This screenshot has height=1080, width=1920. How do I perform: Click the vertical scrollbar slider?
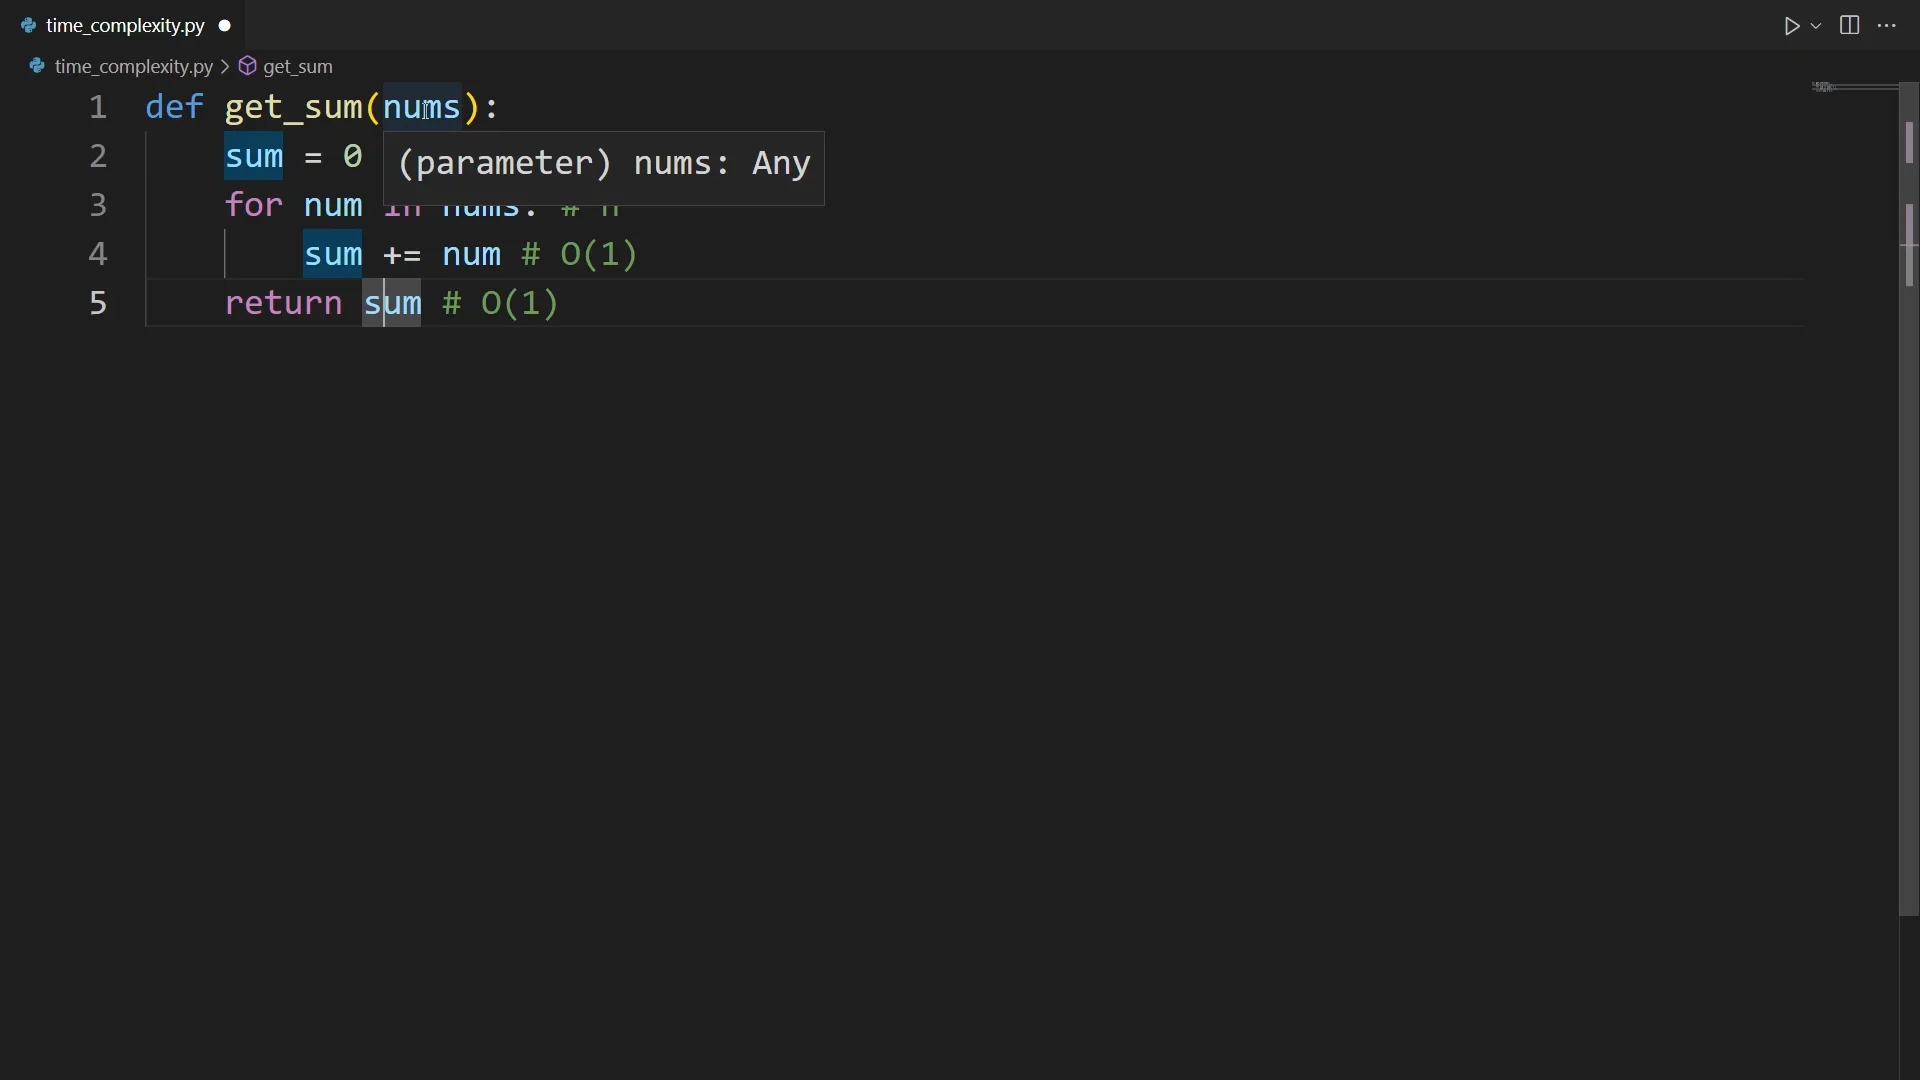(x=1909, y=500)
